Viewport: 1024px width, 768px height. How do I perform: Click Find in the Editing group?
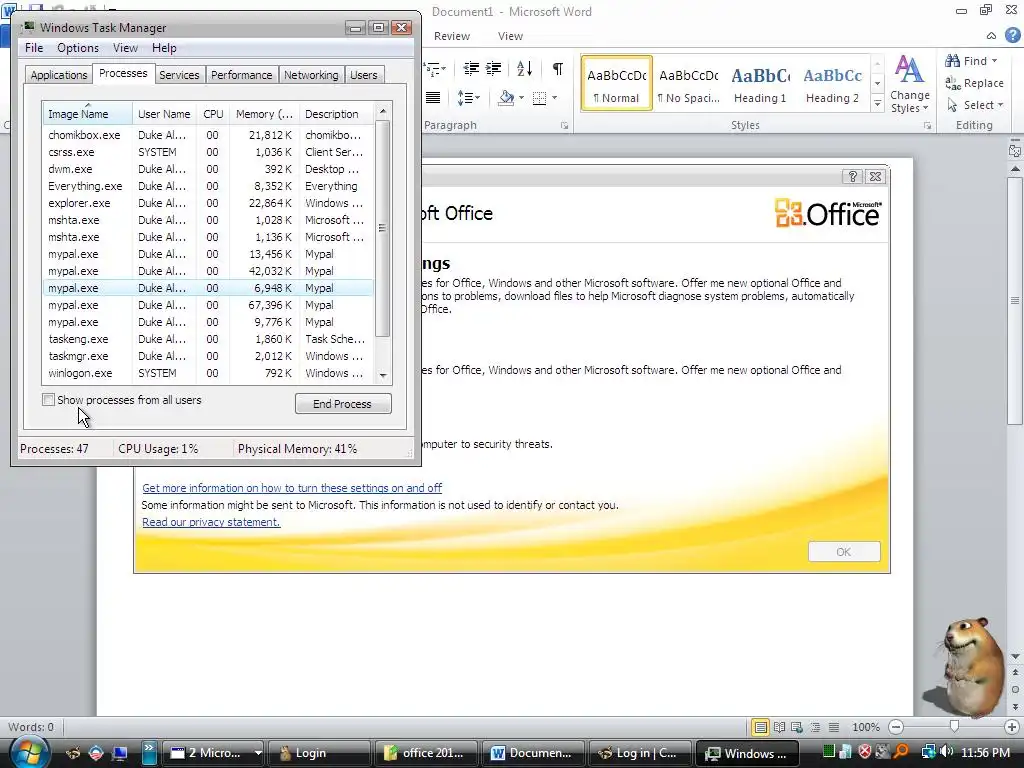(x=970, y=61)
